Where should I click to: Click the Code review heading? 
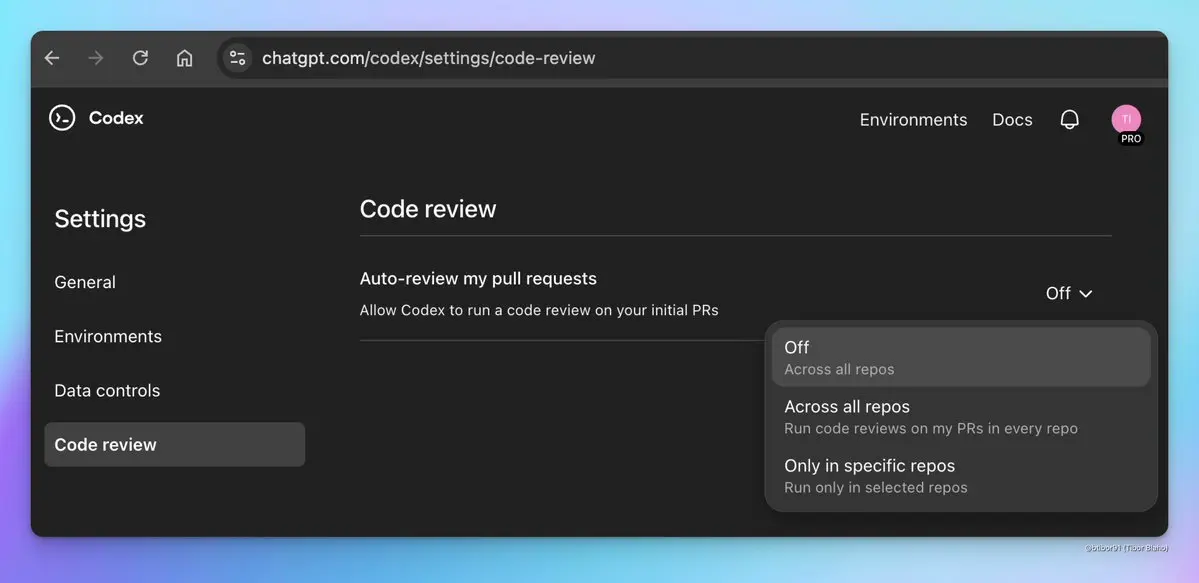(427, 210)
